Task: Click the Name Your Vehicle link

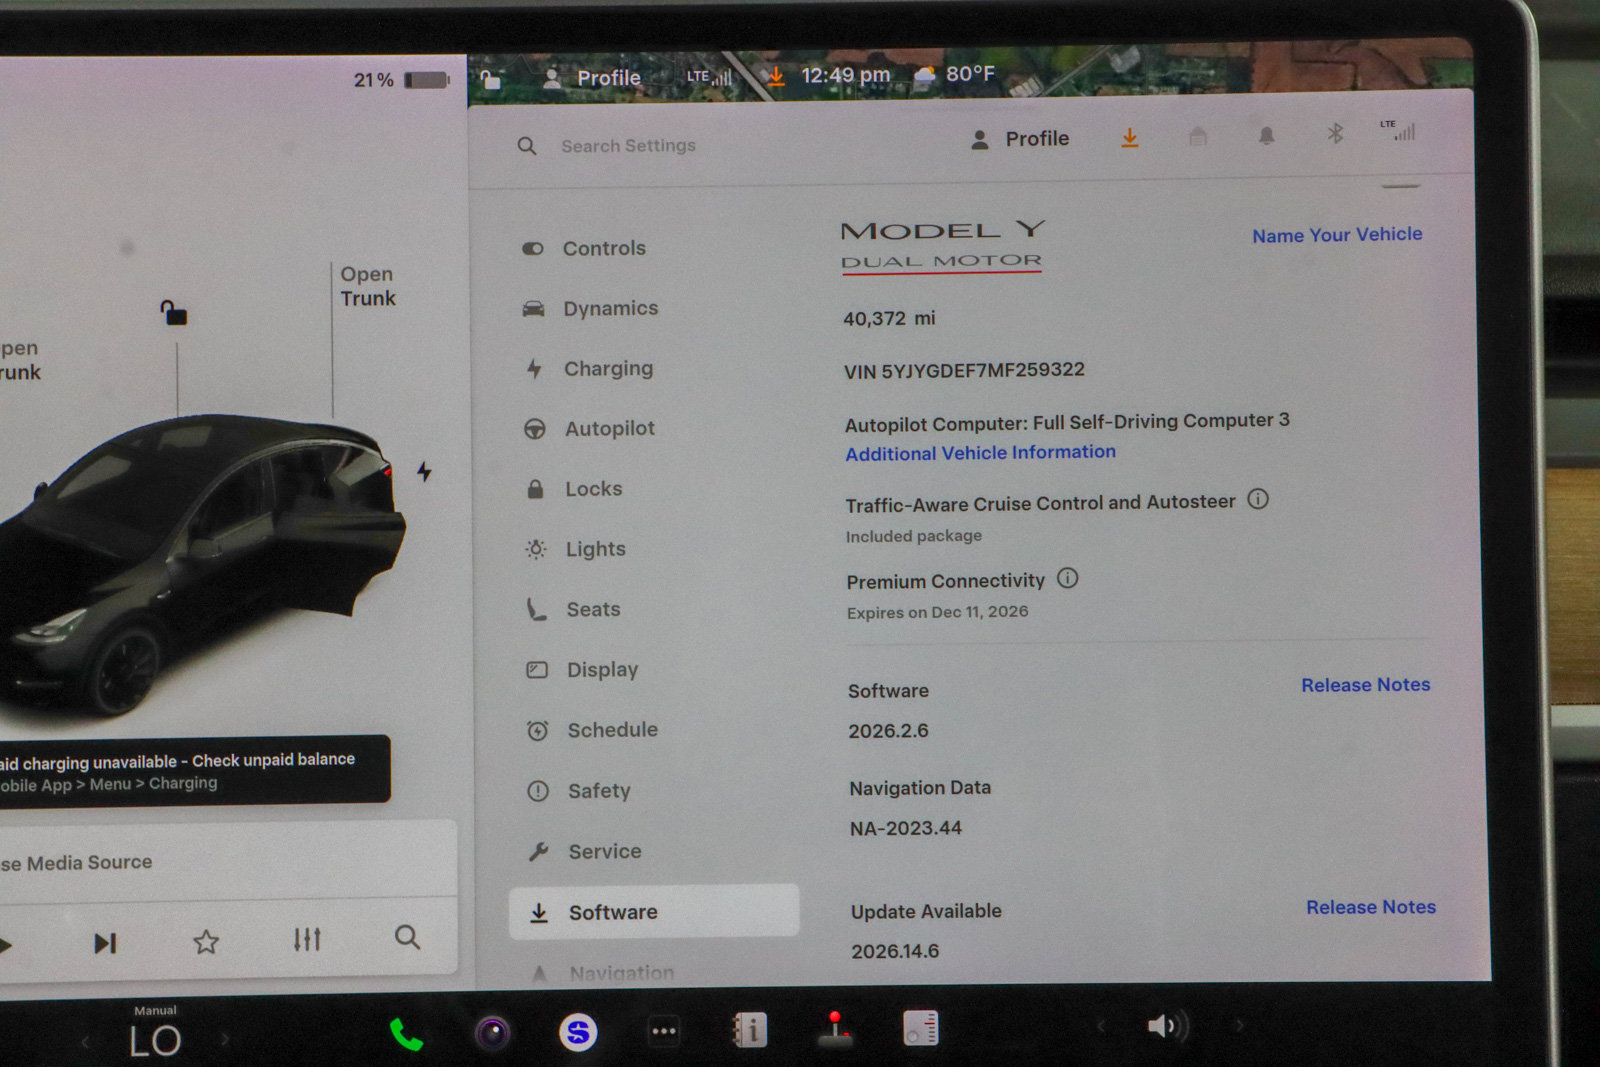Action: [x=1337, y=235]
